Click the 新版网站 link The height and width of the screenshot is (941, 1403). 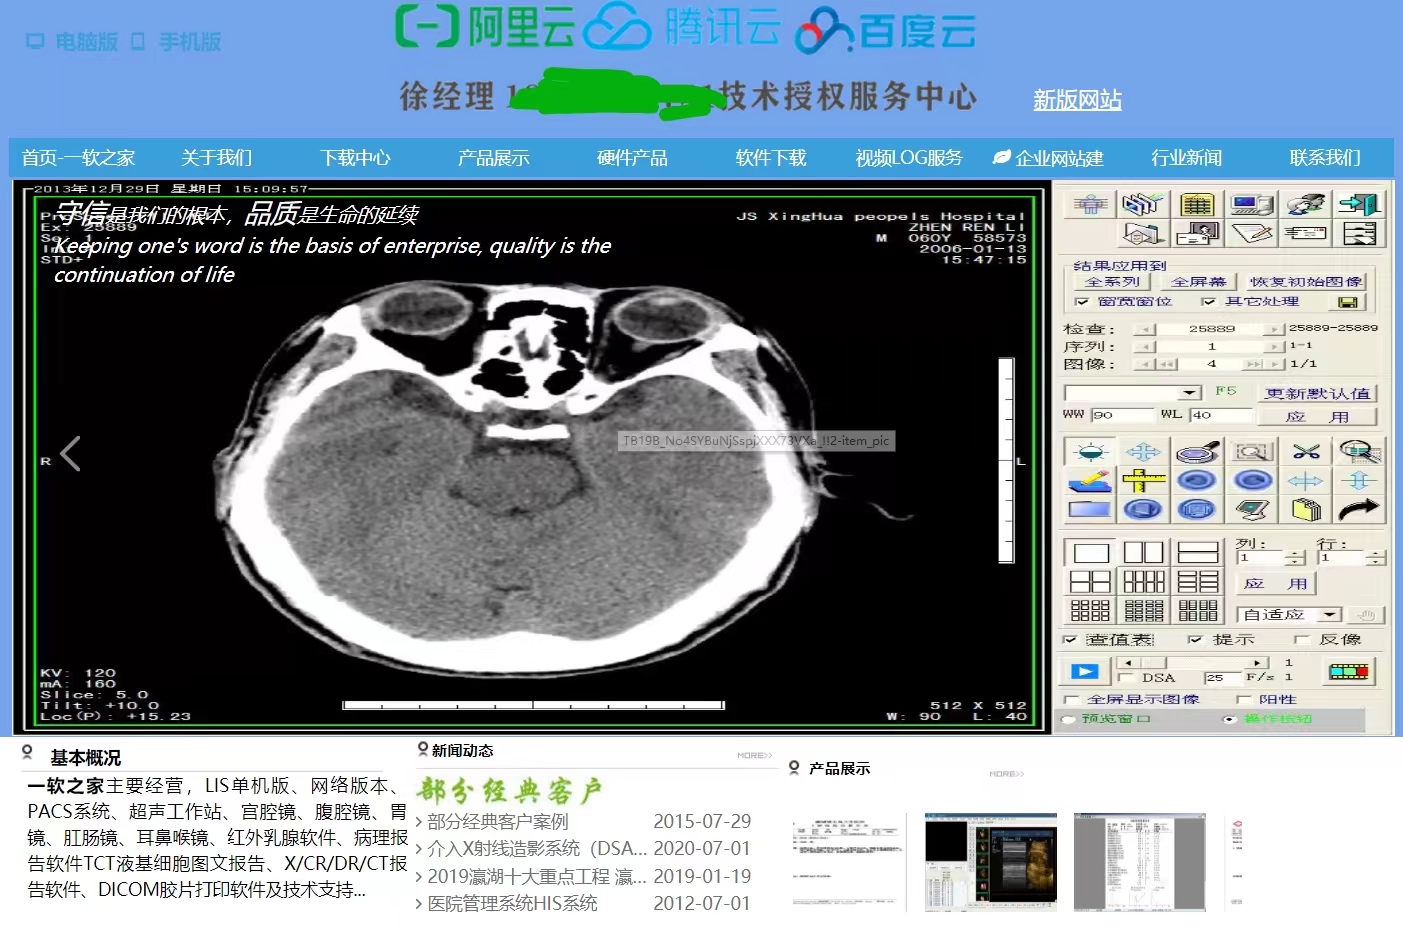pos(1077,100)
